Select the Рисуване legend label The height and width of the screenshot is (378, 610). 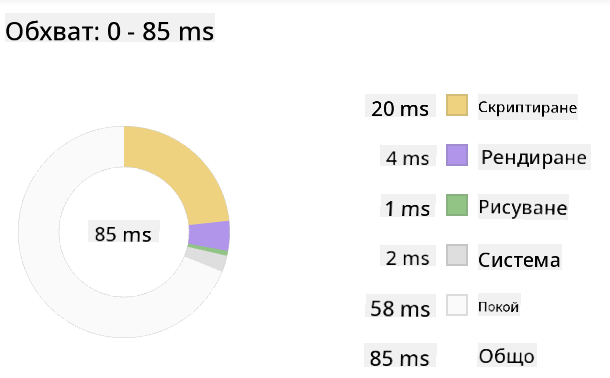[523, 207]
